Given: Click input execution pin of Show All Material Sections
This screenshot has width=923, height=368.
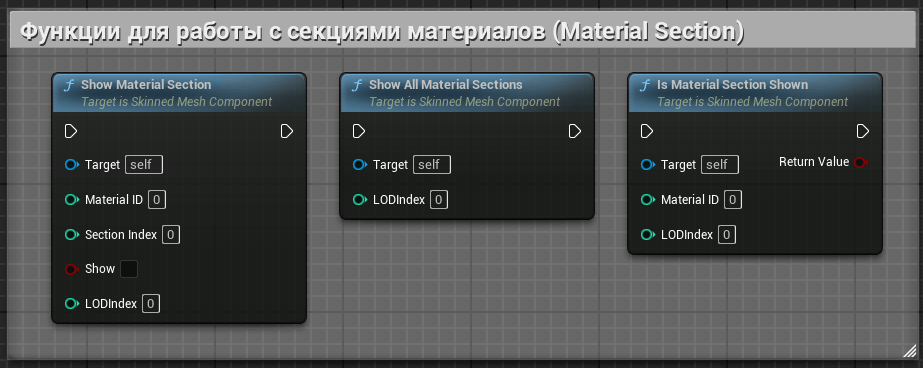Looking at the screenshot, I should [x=358, y=131].
